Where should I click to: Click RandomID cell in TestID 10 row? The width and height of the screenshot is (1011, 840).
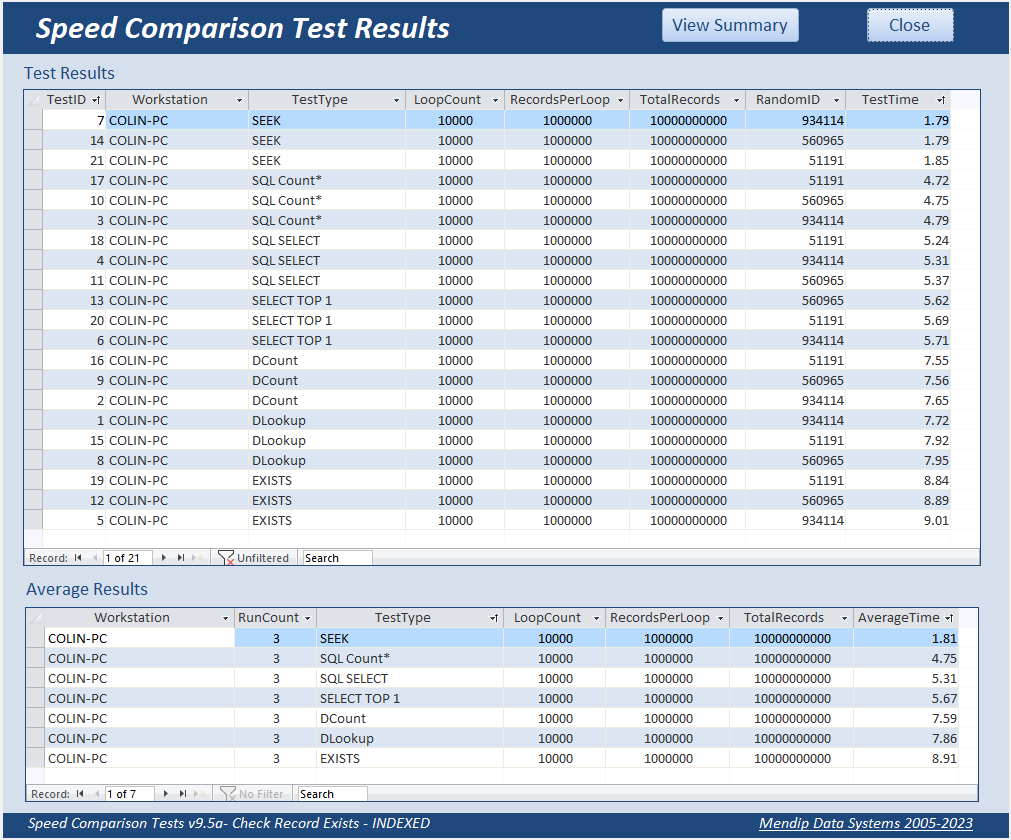[x=795, y=200]
